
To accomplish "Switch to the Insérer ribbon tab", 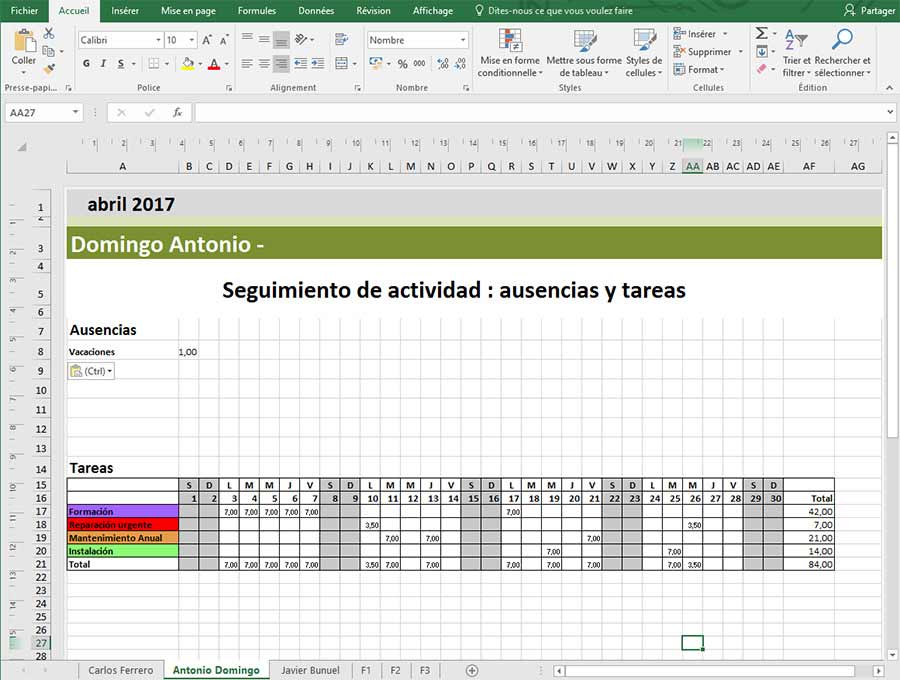I will pos(125,10).
